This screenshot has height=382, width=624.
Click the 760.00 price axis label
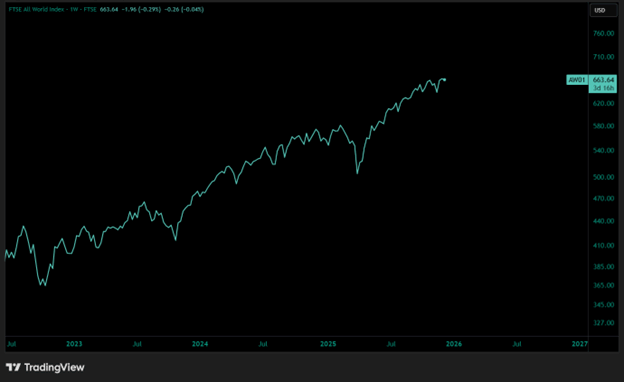click(603, 33)
